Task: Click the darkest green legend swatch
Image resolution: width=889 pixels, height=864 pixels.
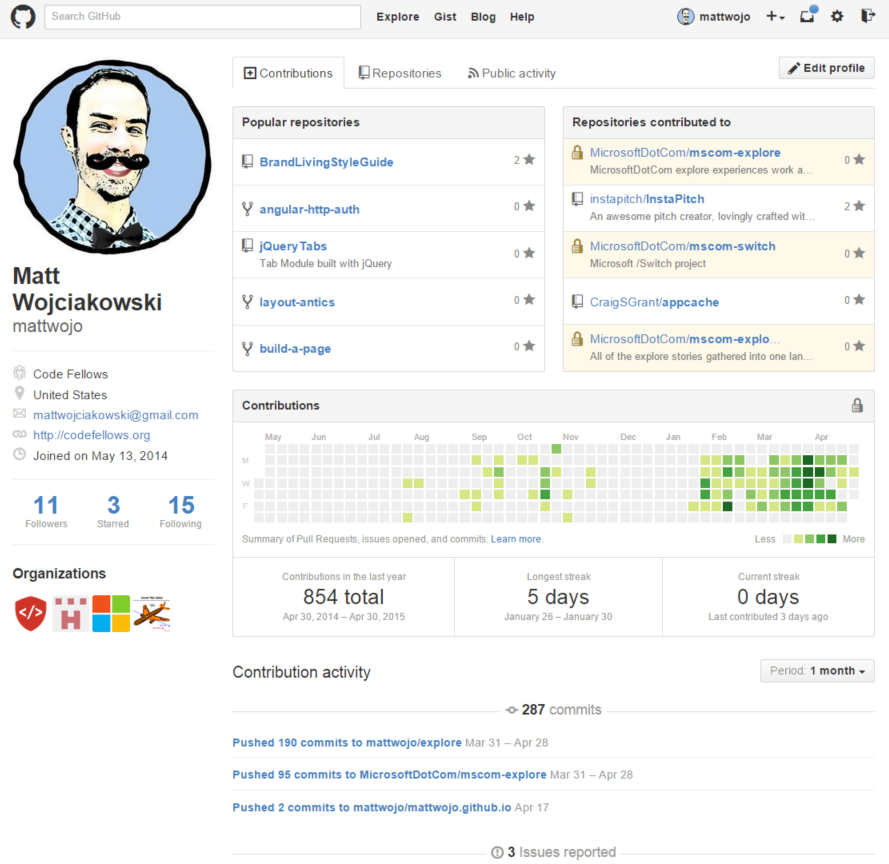Action: (x=832, y=539)
